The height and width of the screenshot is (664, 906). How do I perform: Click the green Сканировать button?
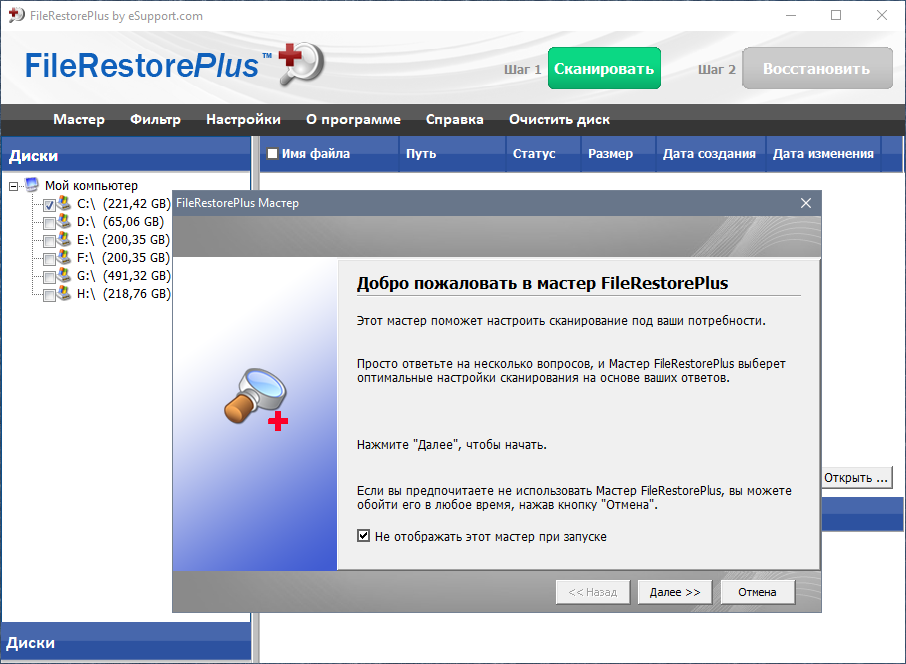[604, 68]
